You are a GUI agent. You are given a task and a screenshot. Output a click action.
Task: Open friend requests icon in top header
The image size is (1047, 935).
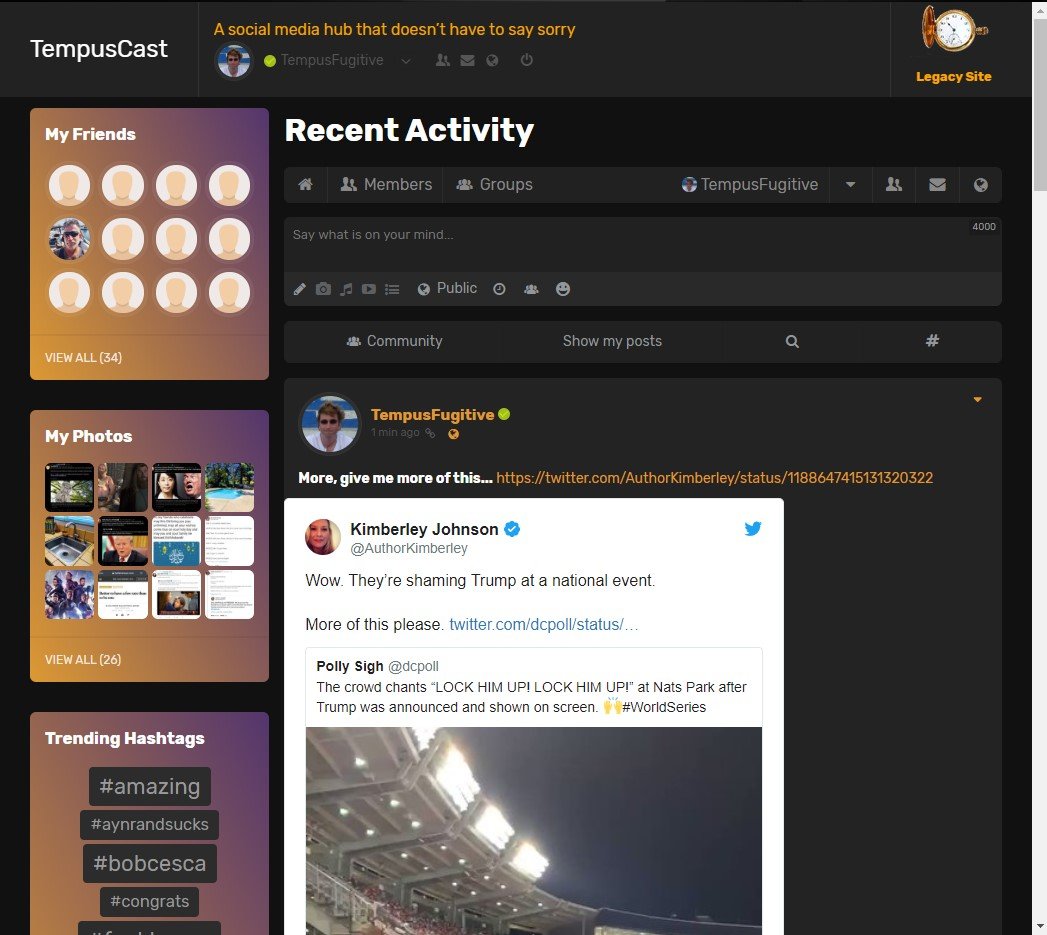pos(442,60)
